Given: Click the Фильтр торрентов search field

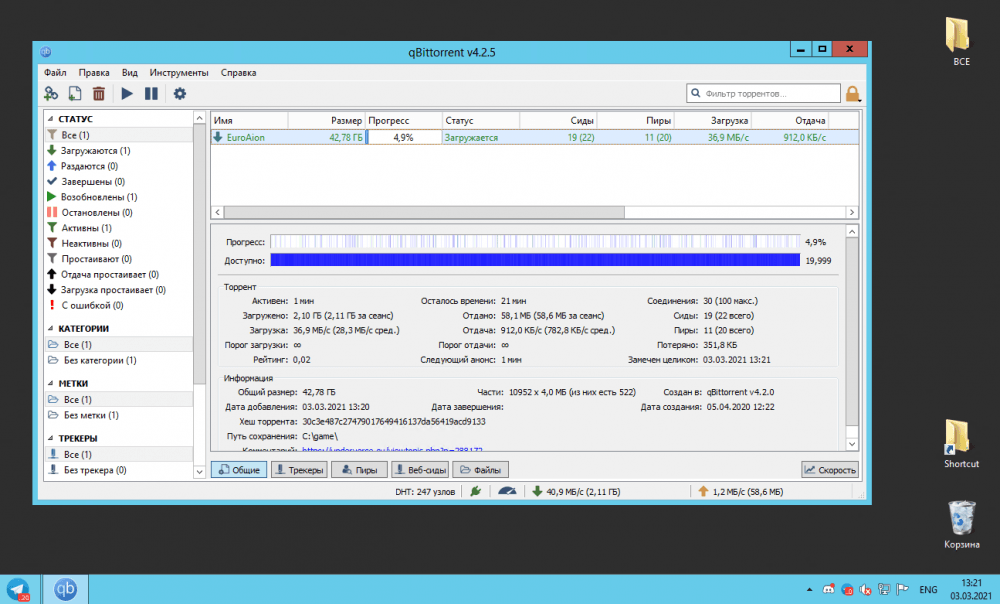Looking at the screenshot, I should (x=765, y=93).
